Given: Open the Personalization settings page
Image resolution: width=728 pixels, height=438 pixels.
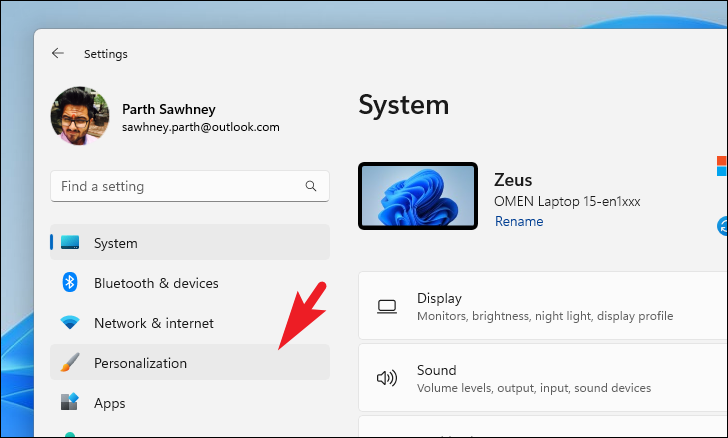Looking at the screenshot, I should (190, 362).
